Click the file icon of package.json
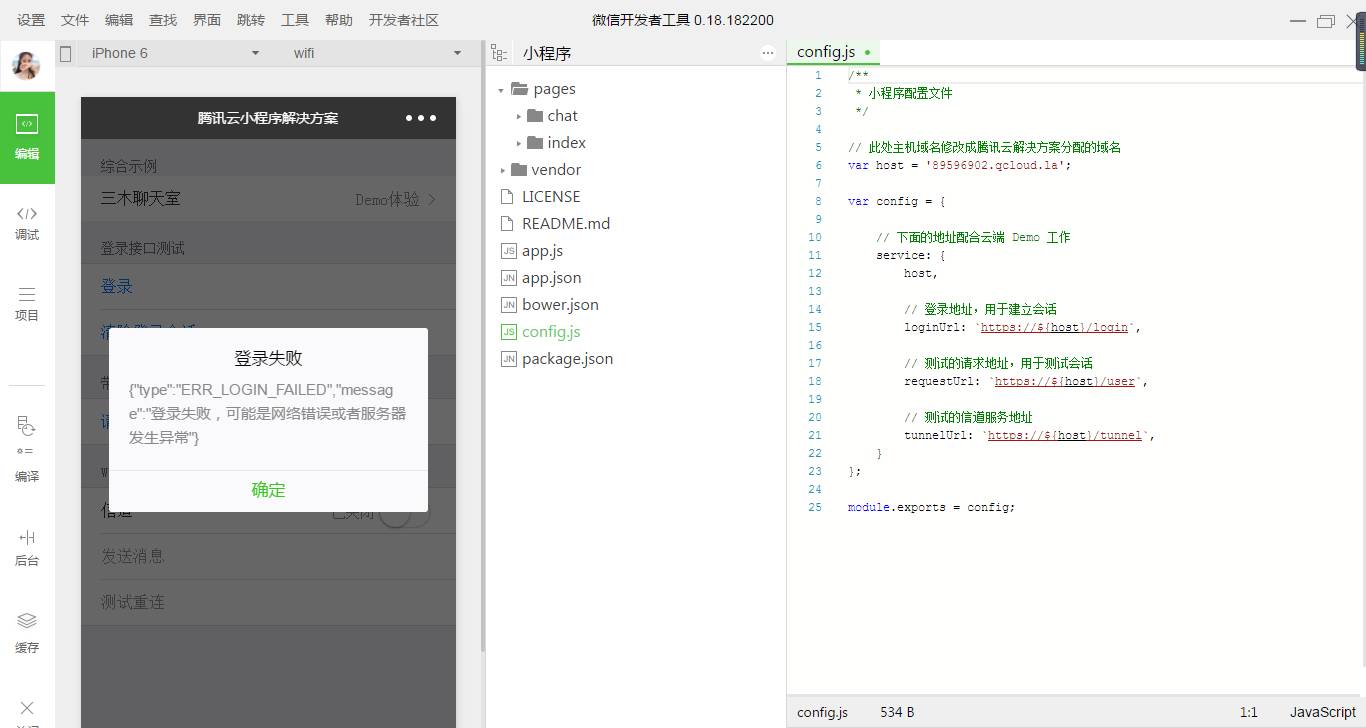1366x728 pixels. 509,359
